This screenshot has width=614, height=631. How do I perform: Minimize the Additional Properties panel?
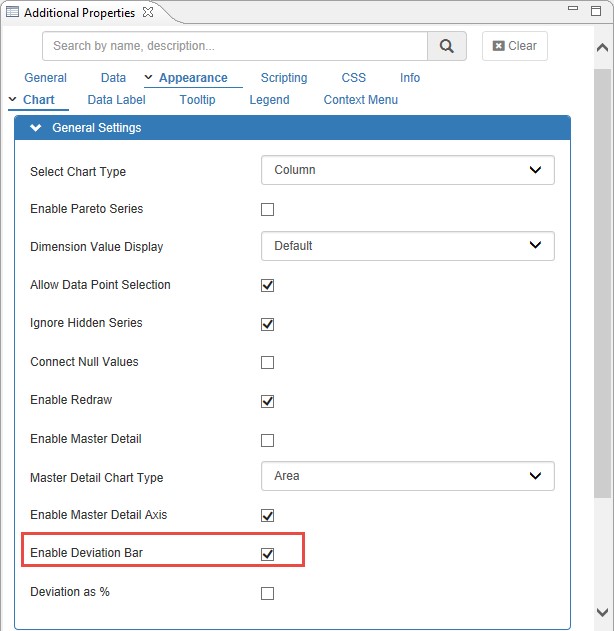click(572, 11)
